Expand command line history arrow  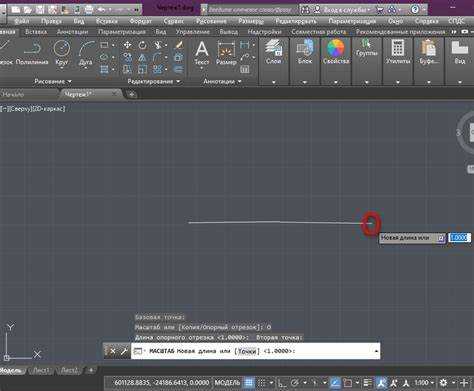point(376,351)
